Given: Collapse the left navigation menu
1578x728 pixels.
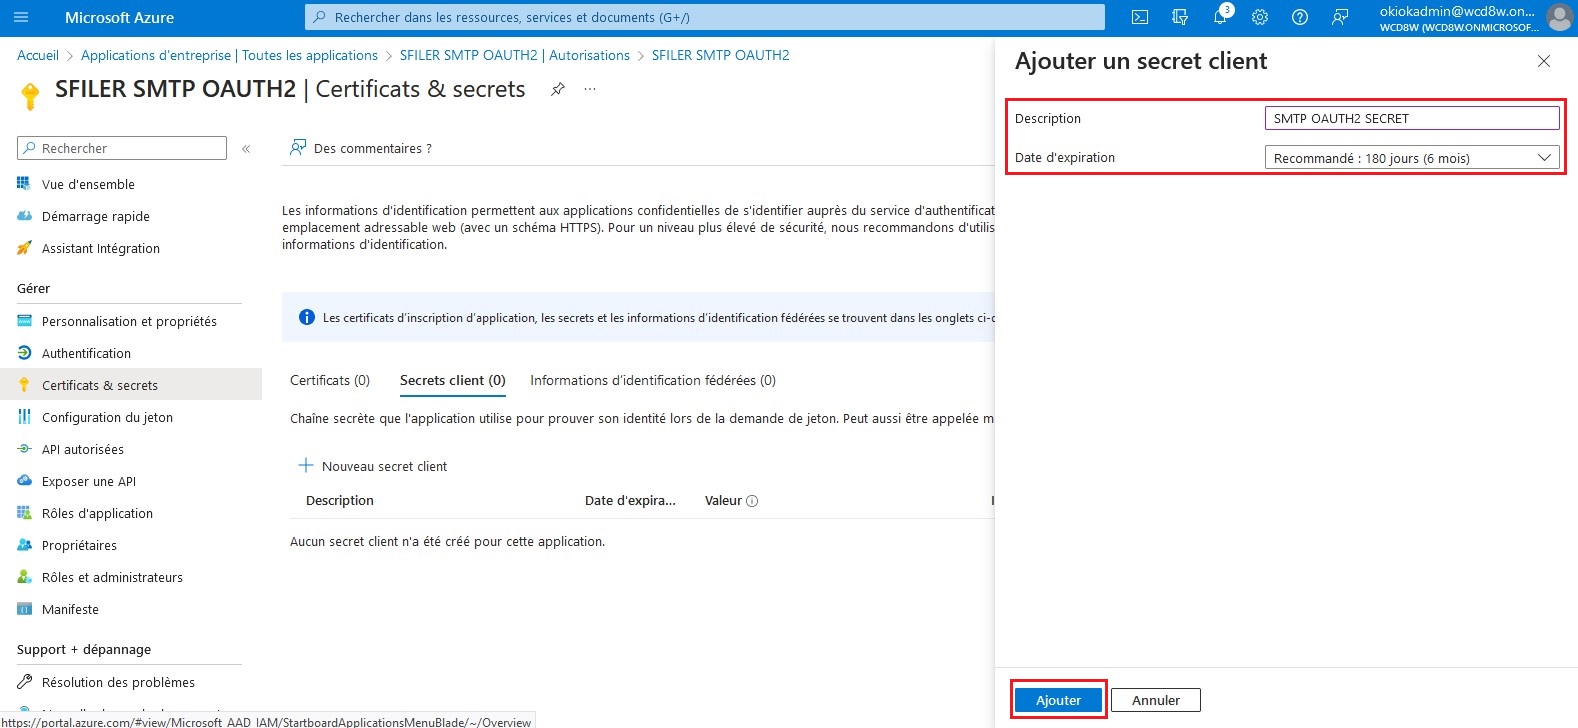Looking at the screenshot, I should coord(246,148).
